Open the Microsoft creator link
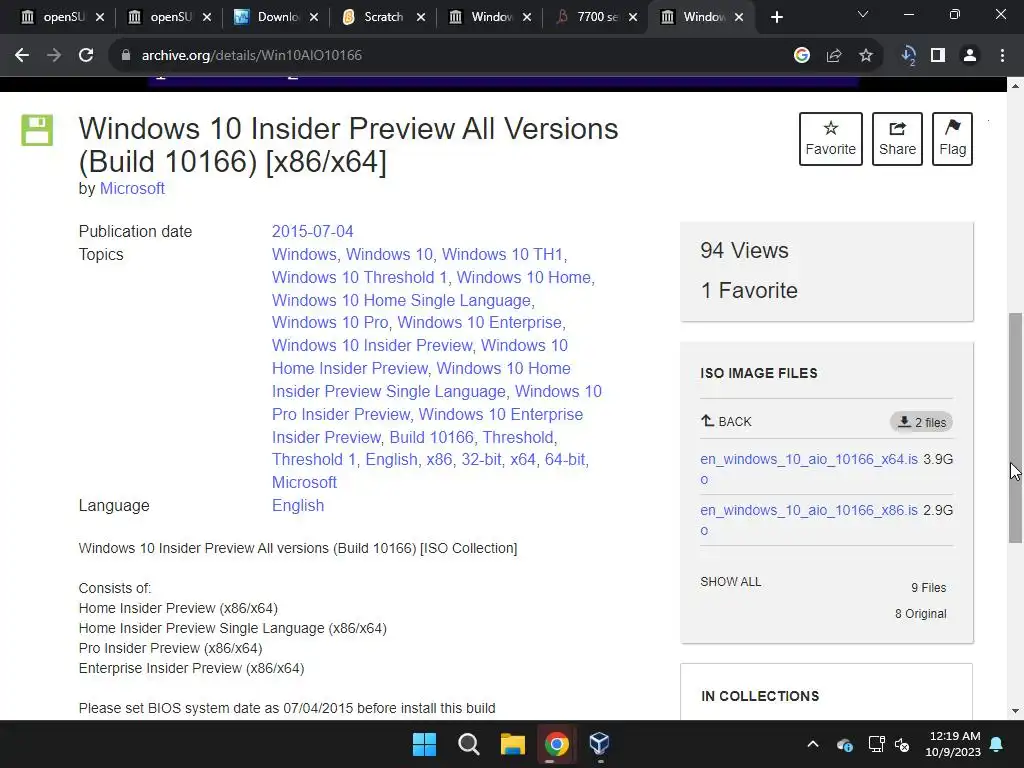 (132, 188)
